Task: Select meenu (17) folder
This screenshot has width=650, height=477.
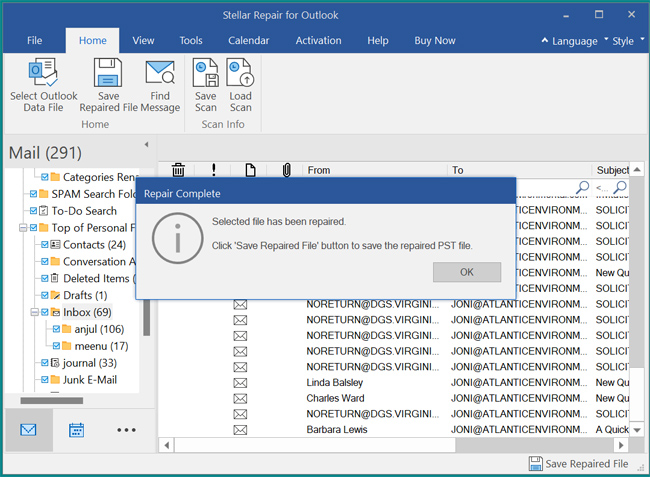Action: pyautogui.click(x=101, y=346)
